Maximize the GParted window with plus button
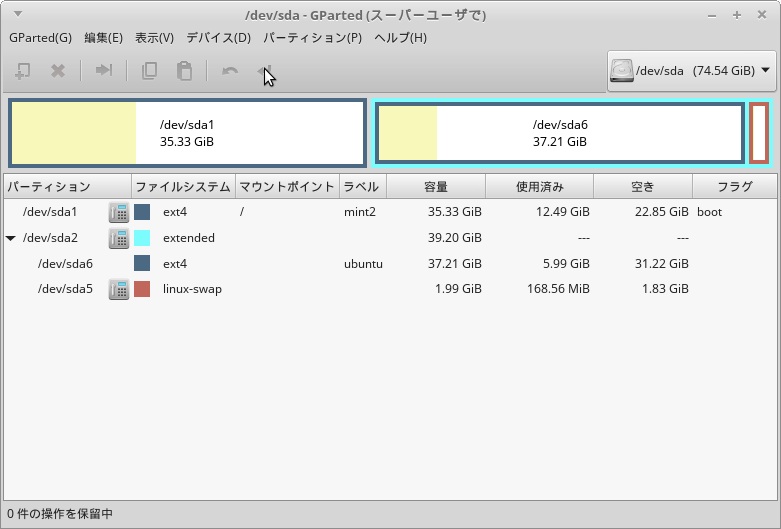The width and height of the screenshot is (781, 529). (x=737, y=15)
